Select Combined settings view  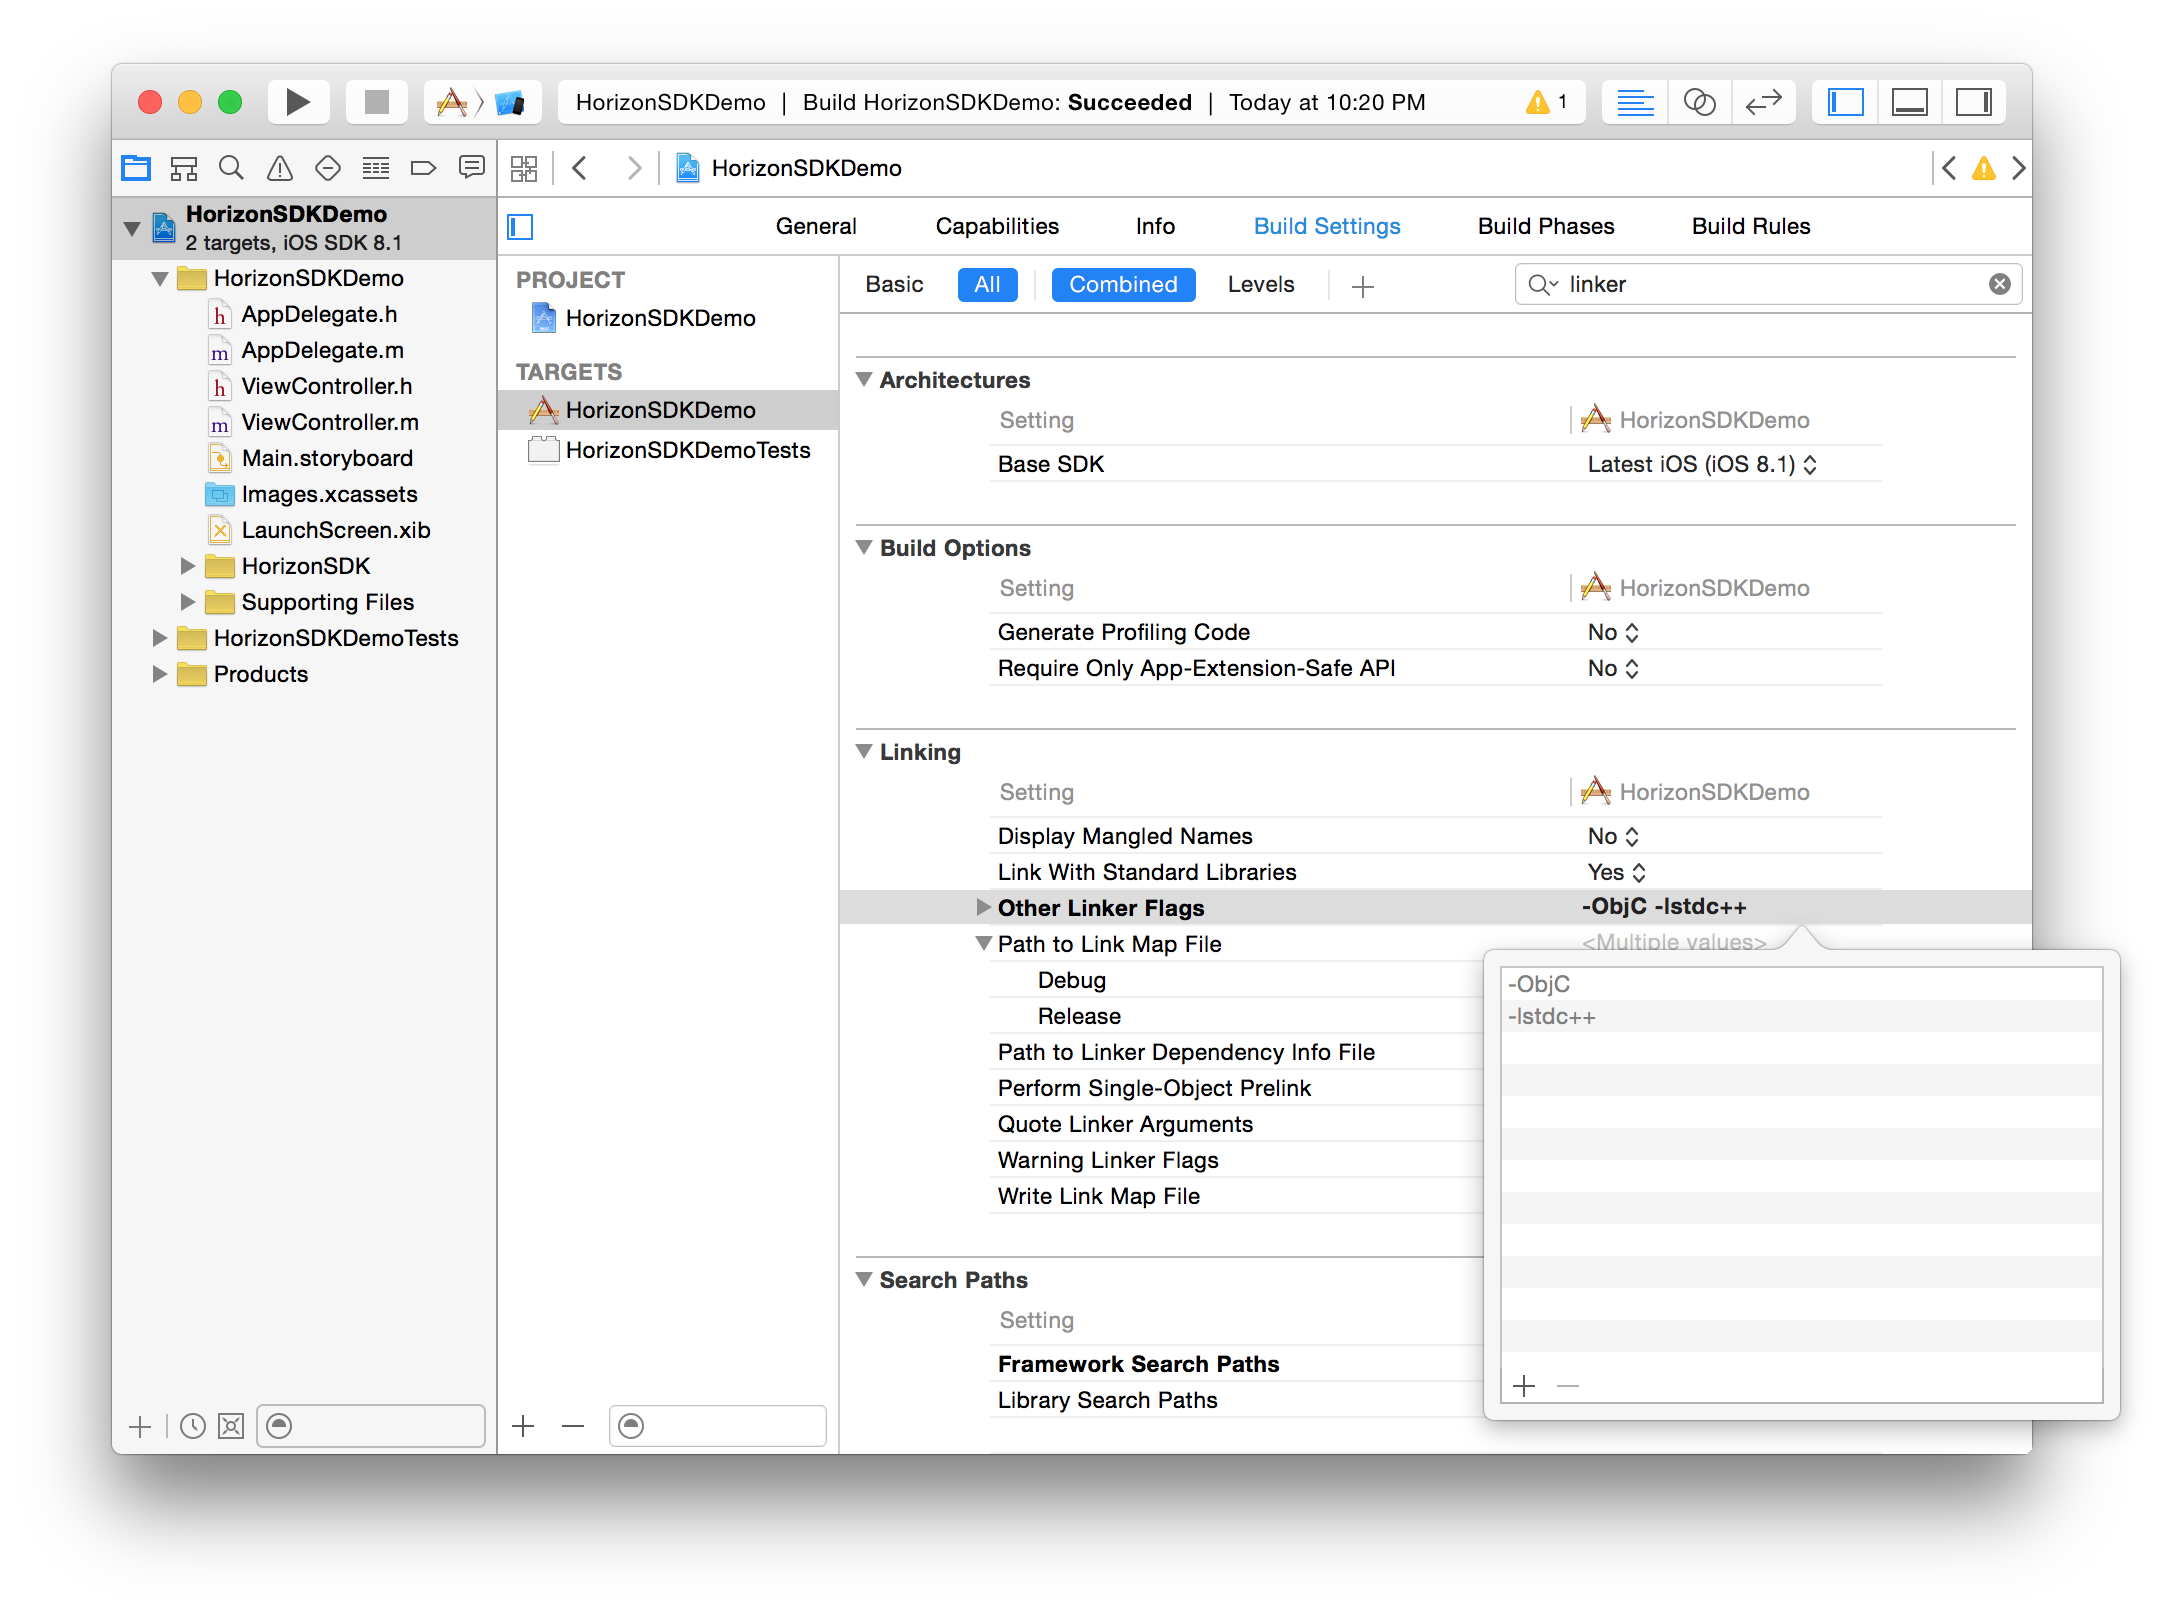tap(1123, 285)
